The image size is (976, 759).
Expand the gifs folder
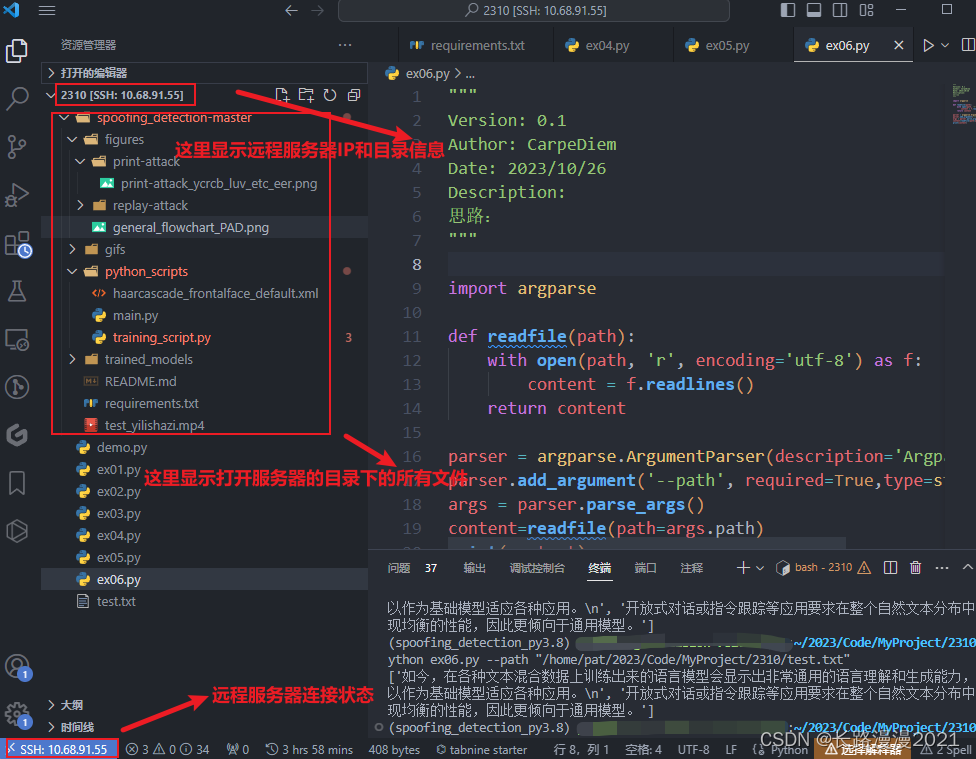click(72, 250)
